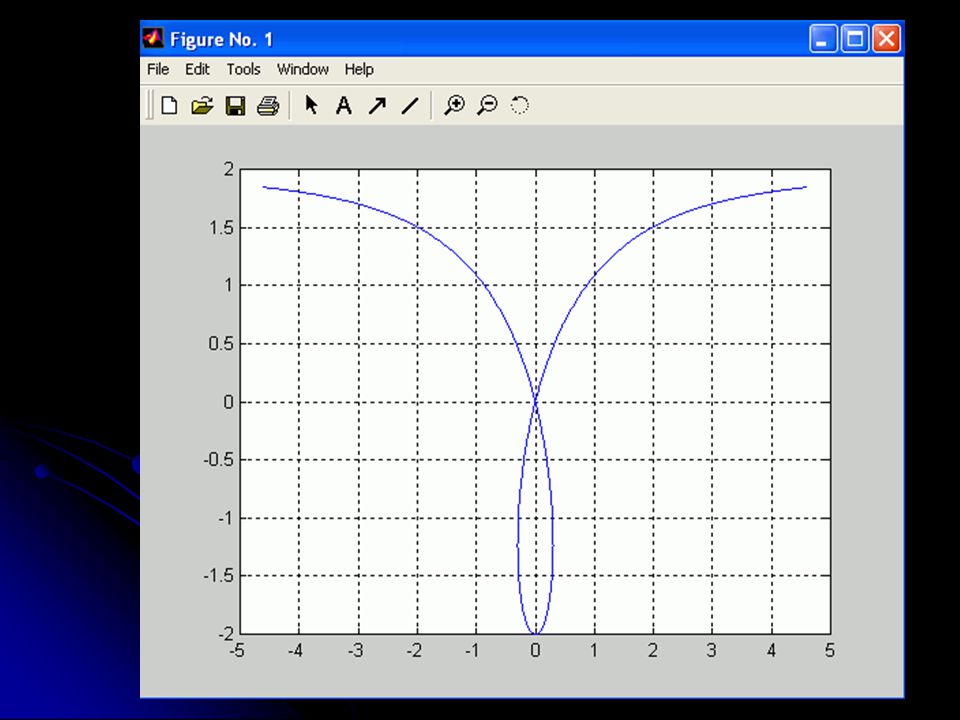Print the figure with the printer icon
The image size is (960, 720).
point(268,105)
